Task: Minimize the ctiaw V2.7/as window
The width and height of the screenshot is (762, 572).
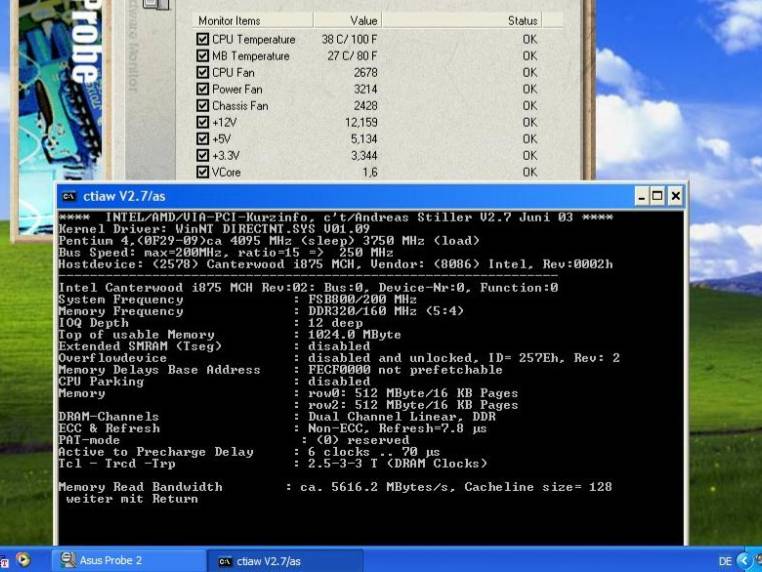Action: pos(641,196)
